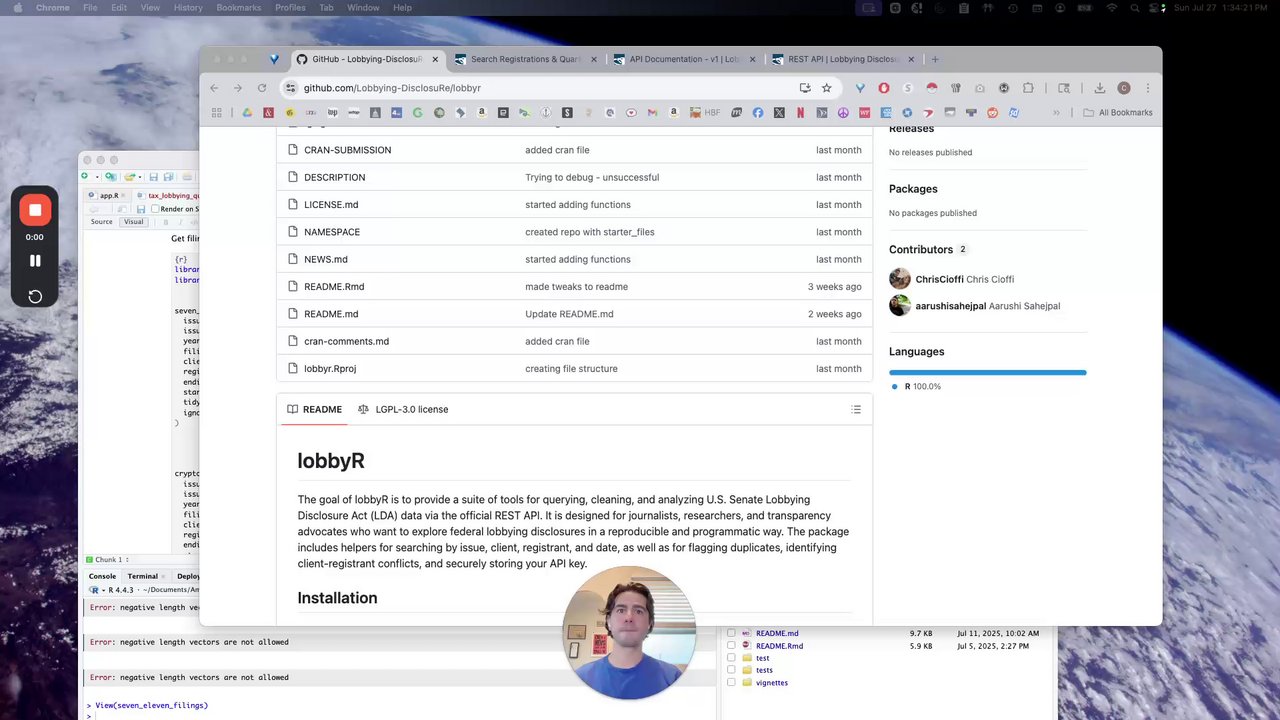Image resolution: width=1280 pixels, height=720 pixels.
Task: Select the README tab on GitHub
Action: [x=315, y=409]
